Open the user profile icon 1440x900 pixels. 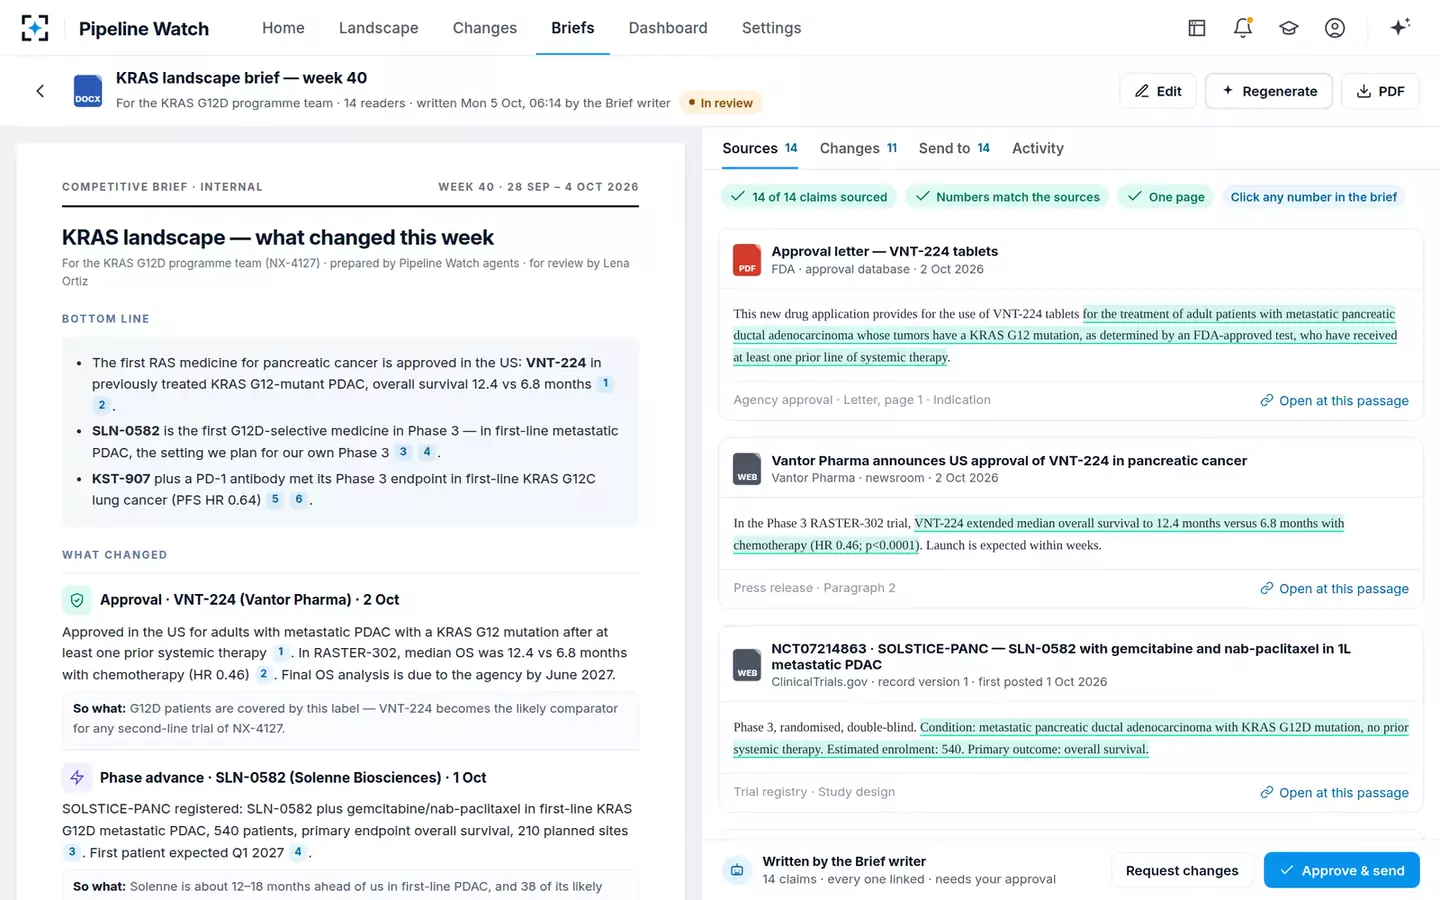1335,28
